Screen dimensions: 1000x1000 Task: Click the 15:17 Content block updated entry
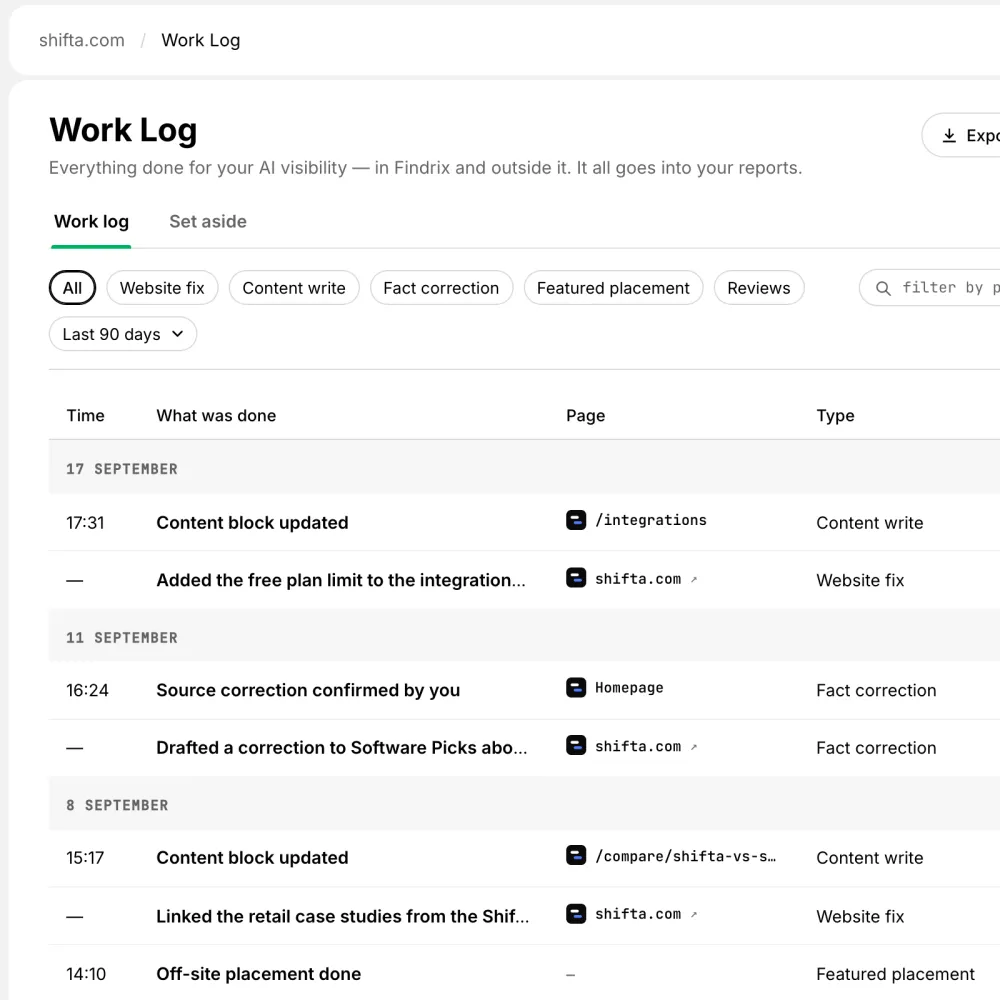coord(253,857)
